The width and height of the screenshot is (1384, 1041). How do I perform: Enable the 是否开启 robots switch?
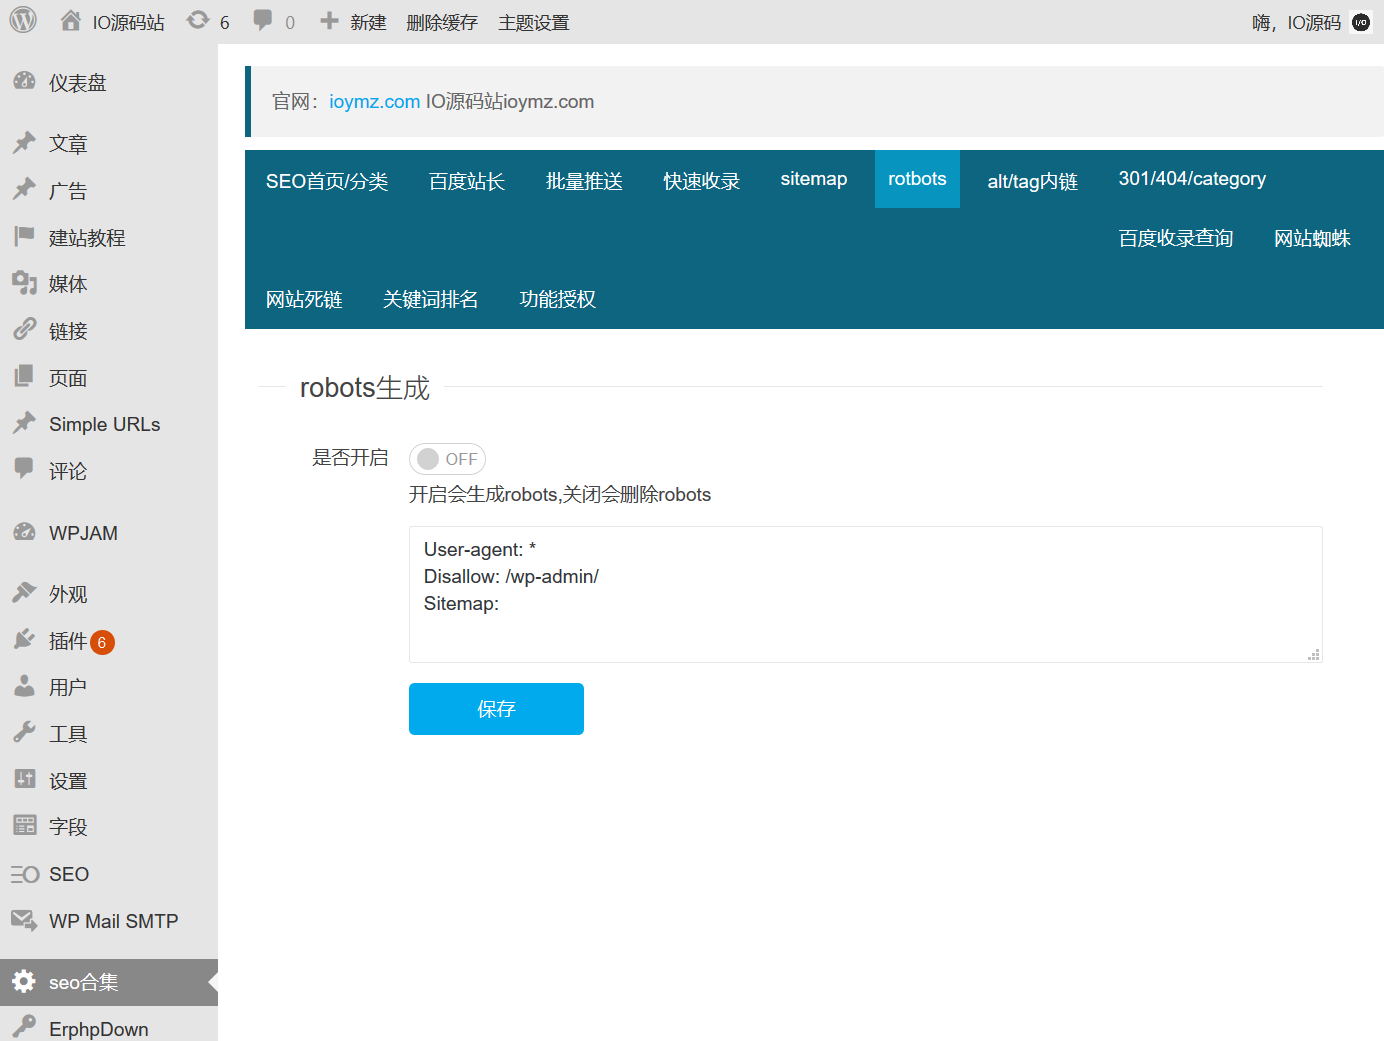point(447,458)
